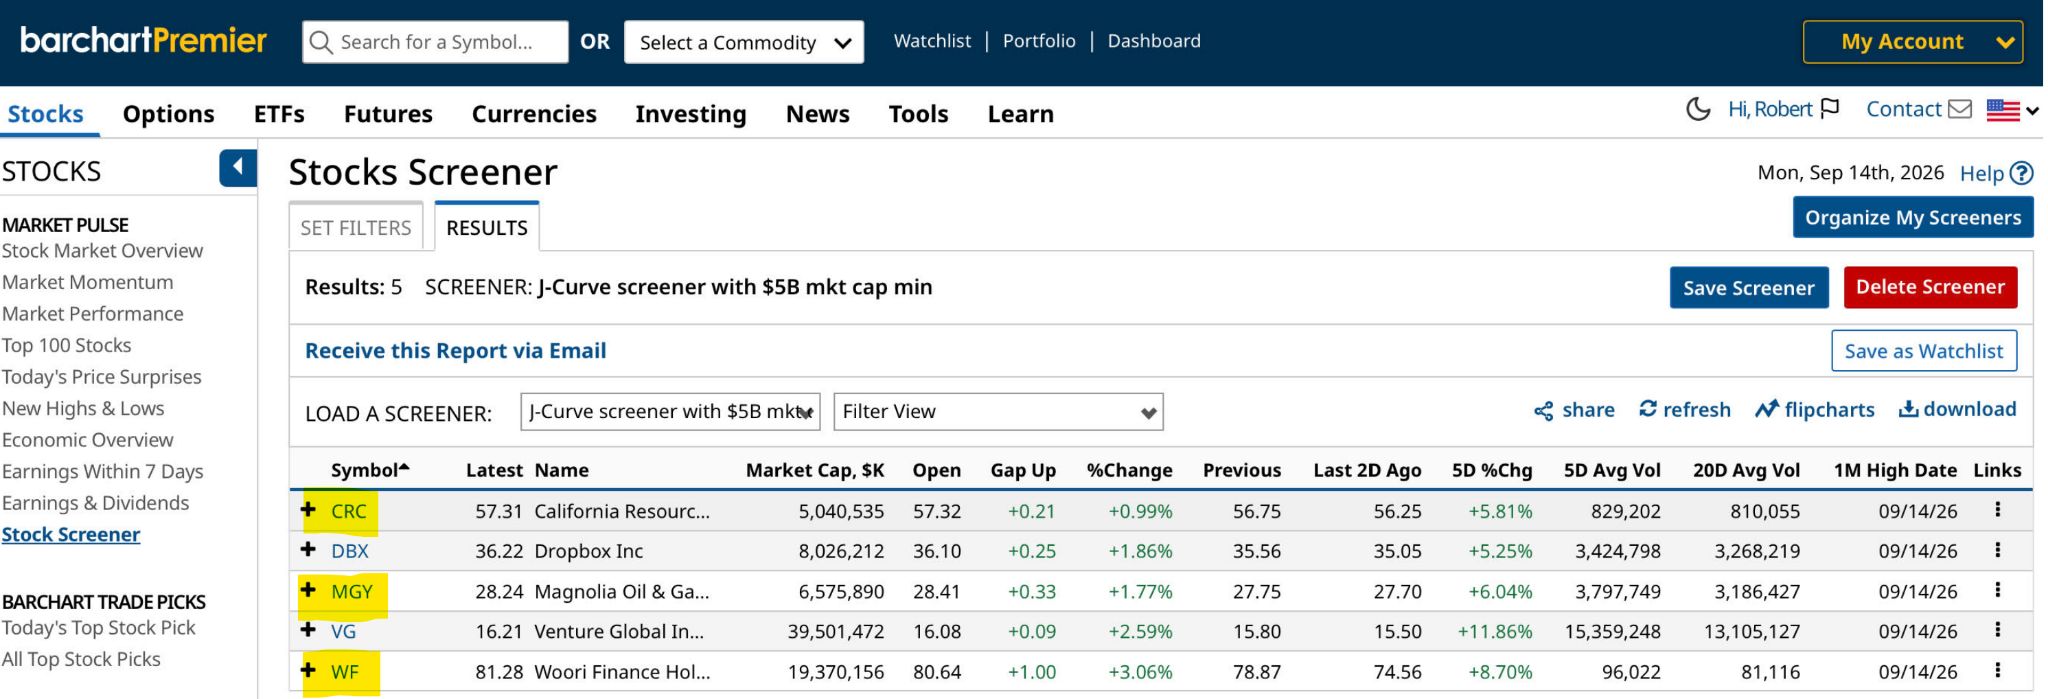2048x699 pixels.
Task: Expand the VG row plus sign
Action: point(308,630)
